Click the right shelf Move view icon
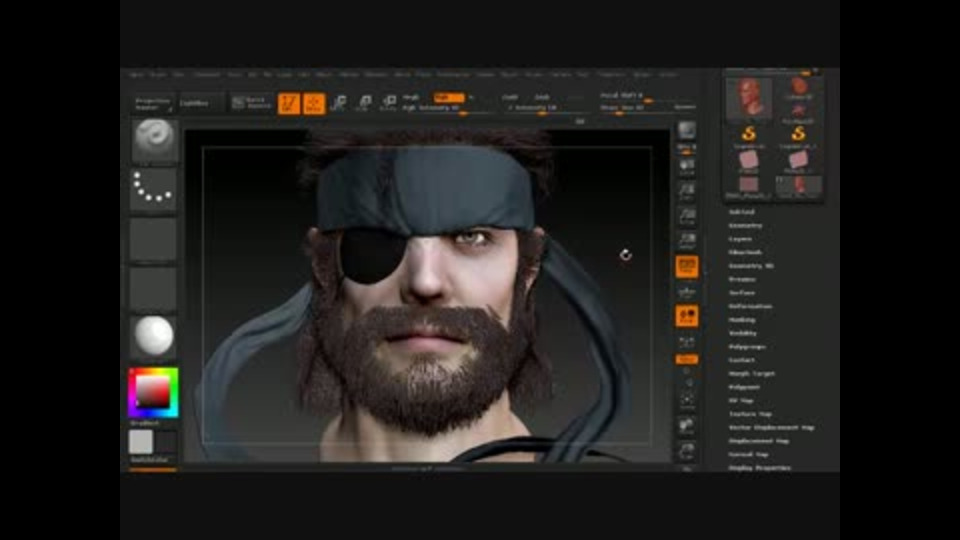Screen dimensions: 960x540 coord(687,426)
